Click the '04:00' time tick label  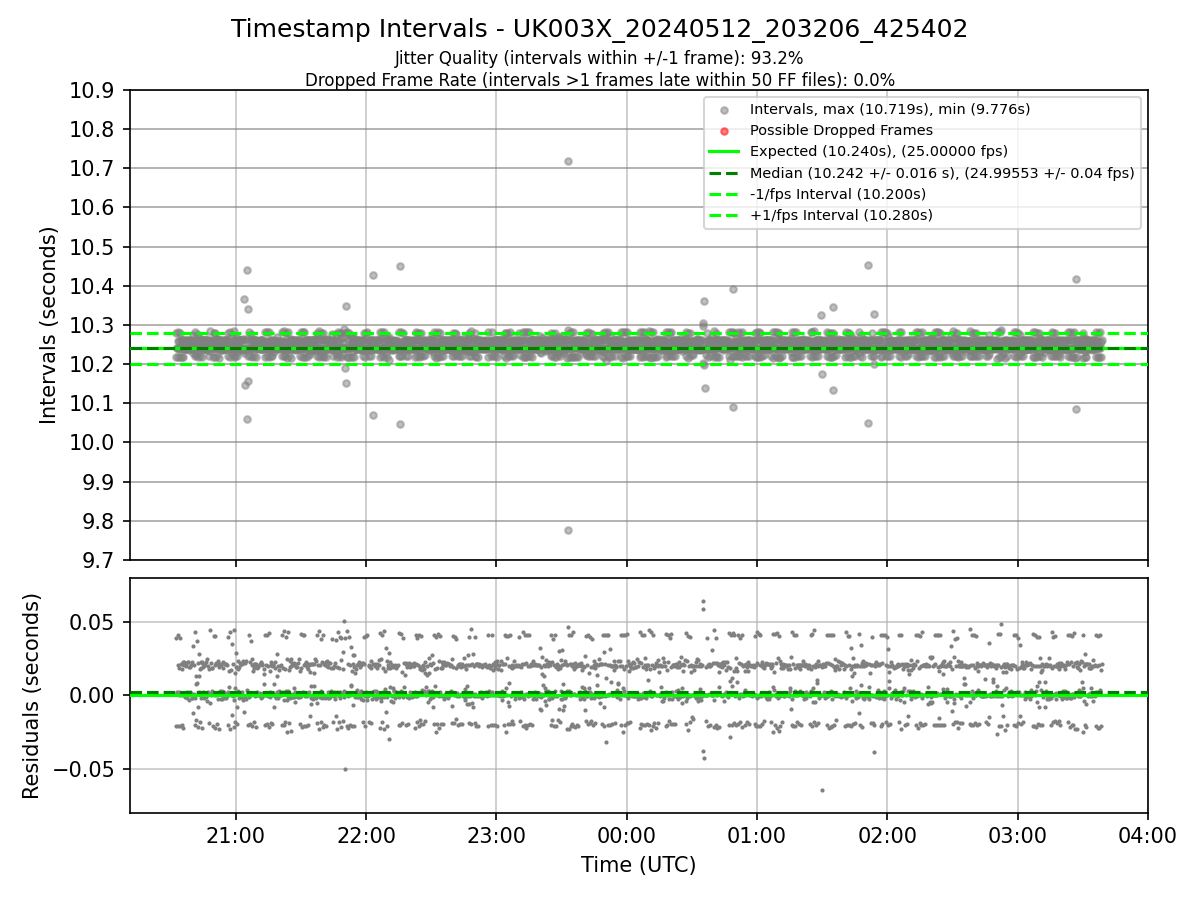click(x=1148, y=835)
